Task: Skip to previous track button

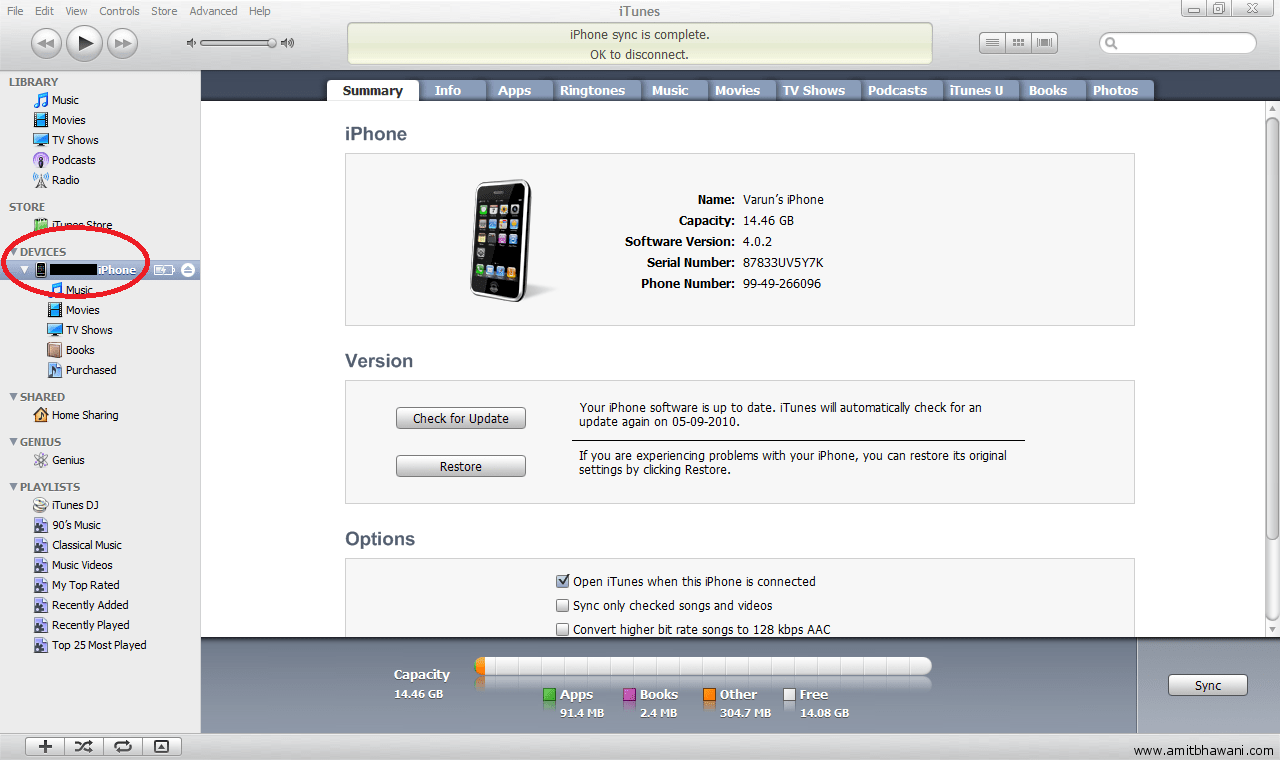Action: (46, 42)
